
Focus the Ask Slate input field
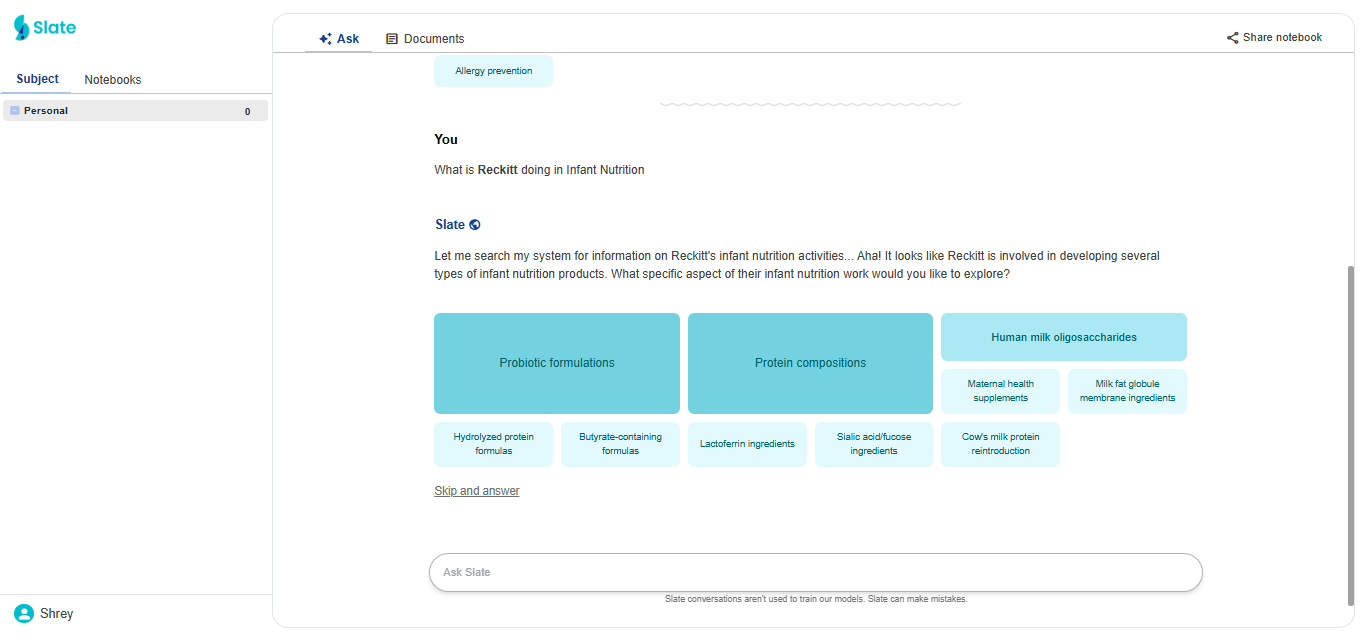(815, 572)
